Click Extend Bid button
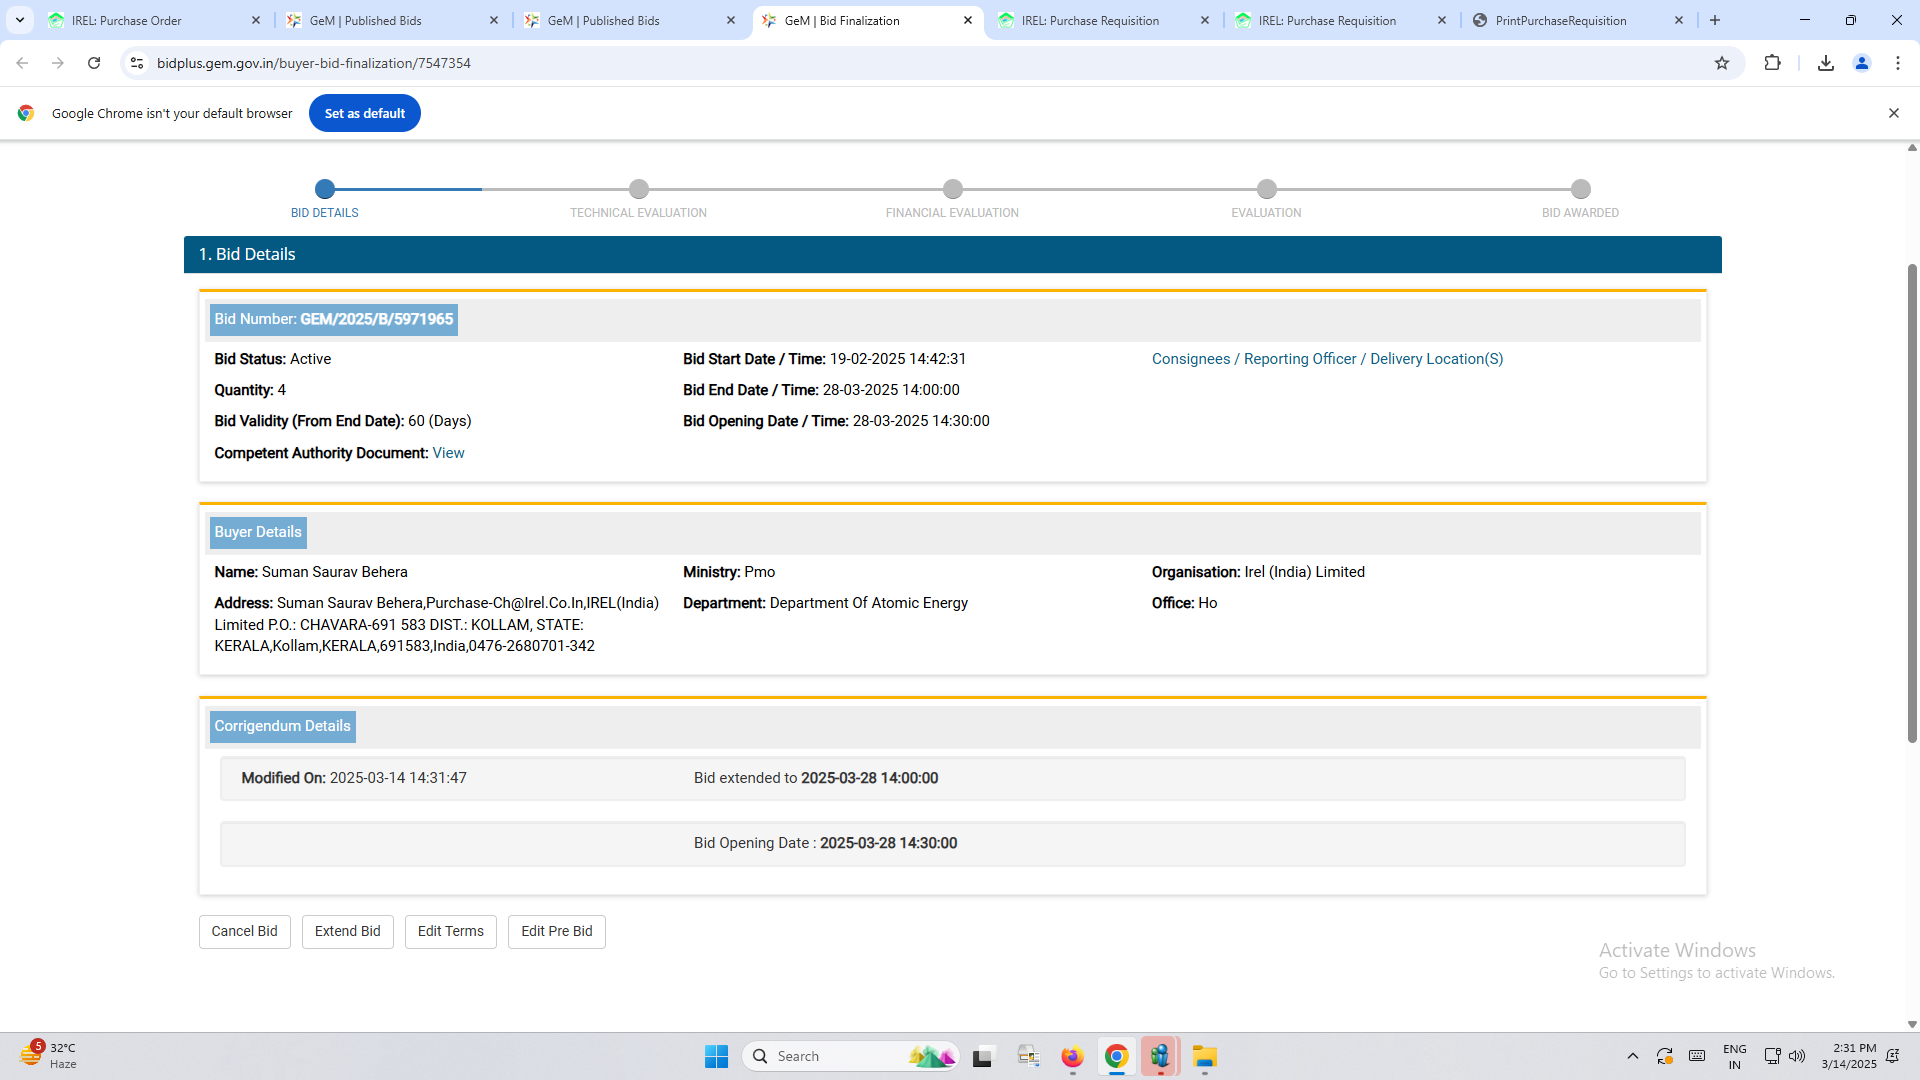 (348, 932)
